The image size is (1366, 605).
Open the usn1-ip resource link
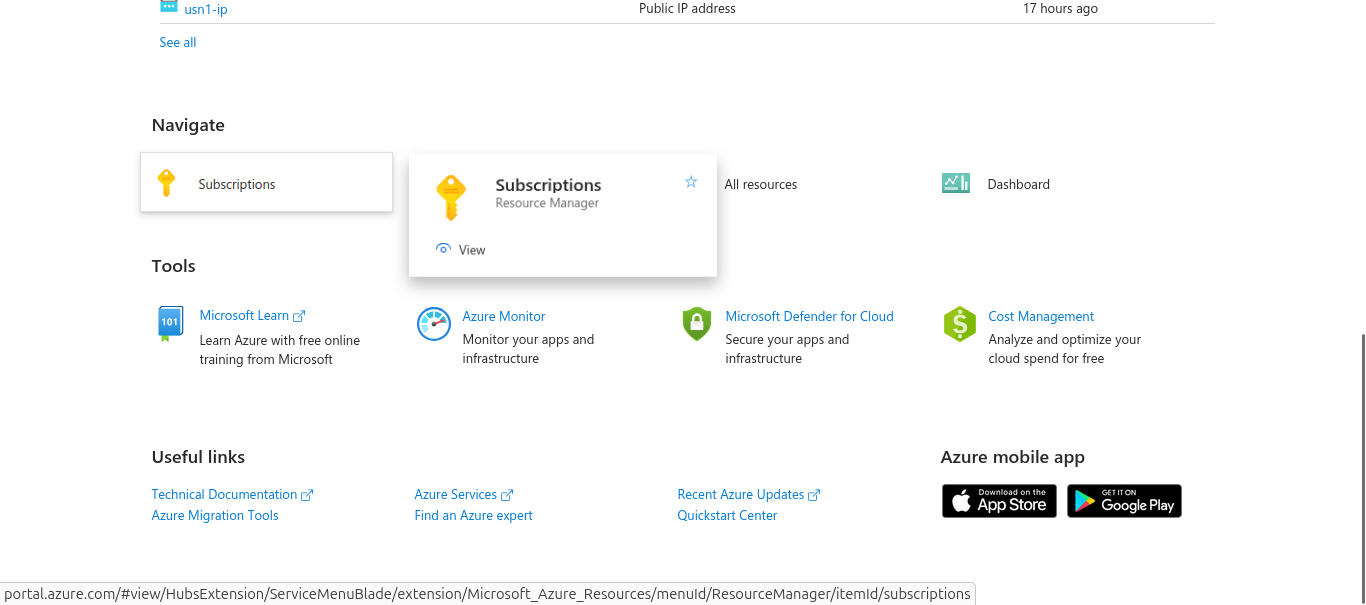206,9
